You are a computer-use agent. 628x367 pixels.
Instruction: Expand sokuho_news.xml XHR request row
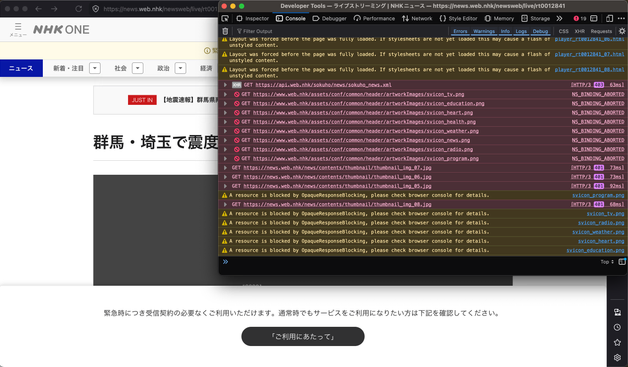tap(225, 85)
